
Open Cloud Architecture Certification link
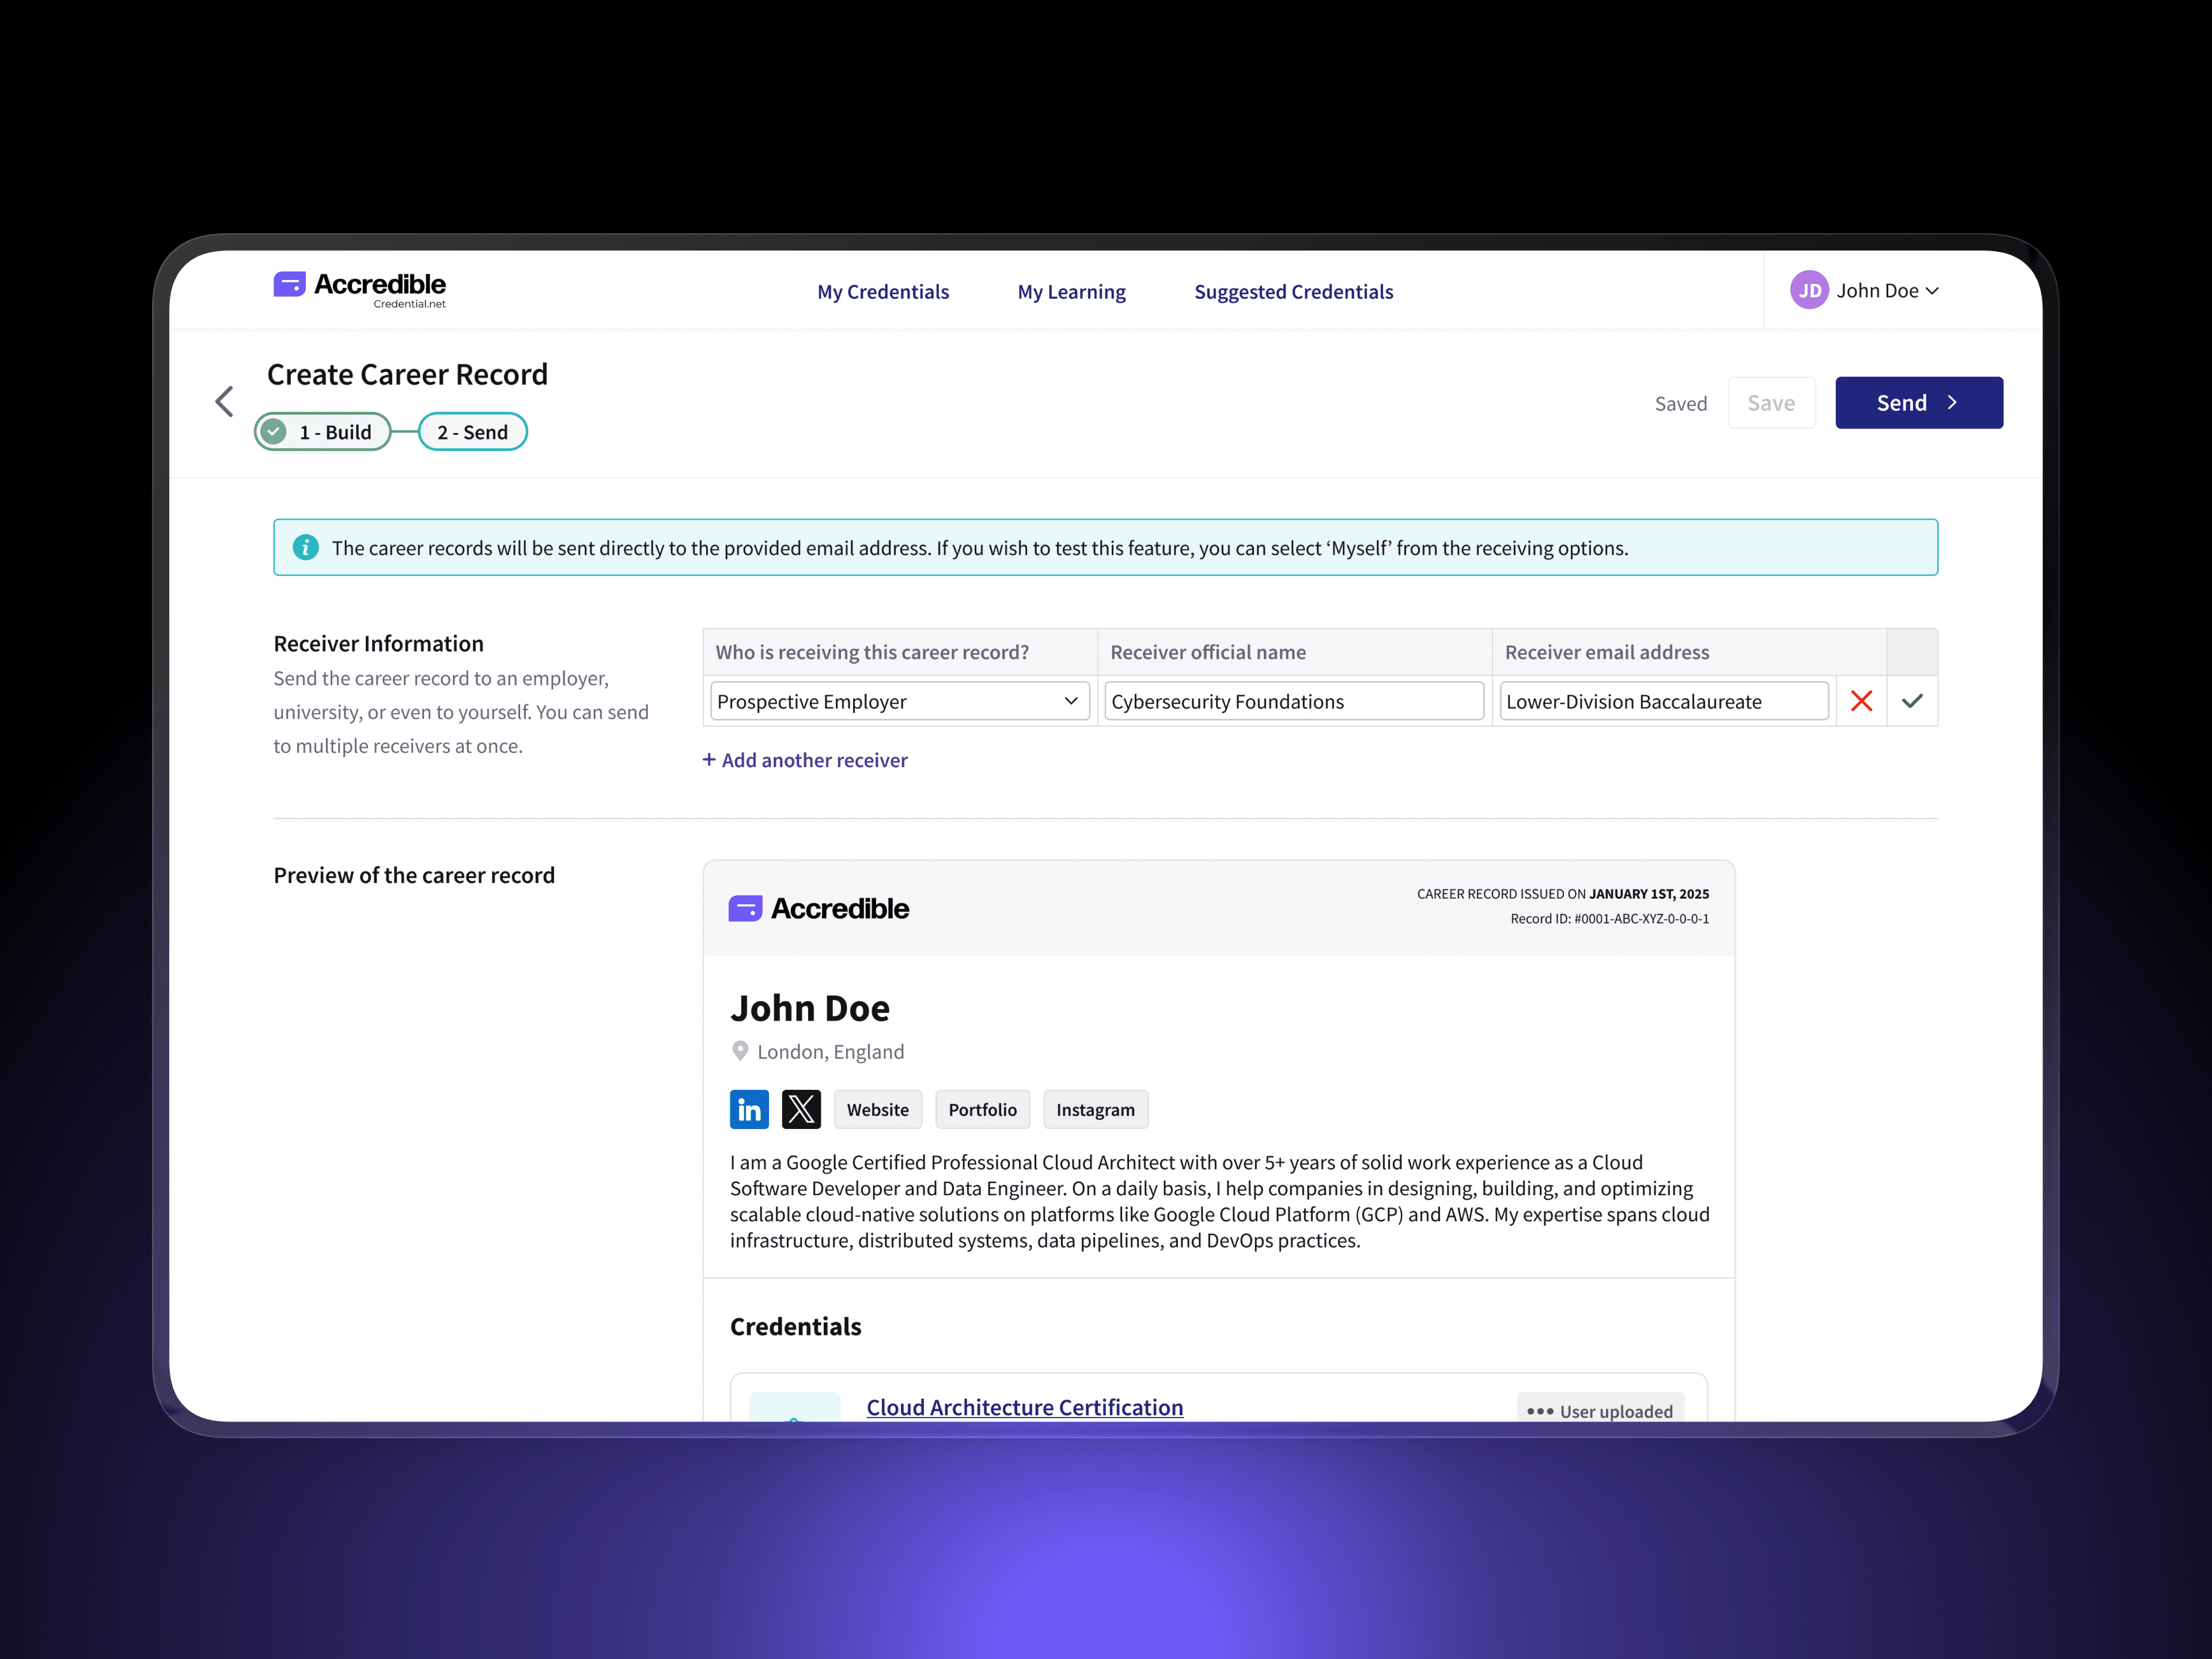(x=1024, y=1406)
